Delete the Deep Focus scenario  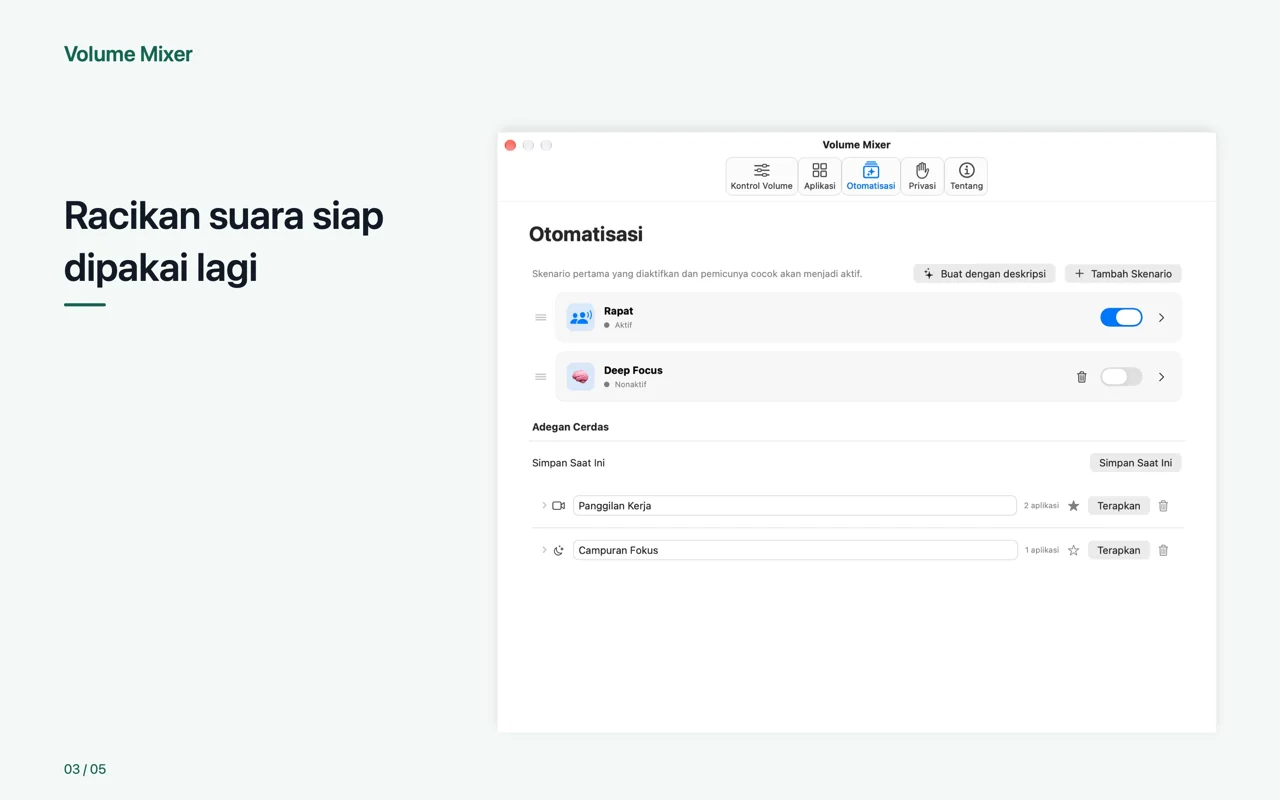(1081, 377)
